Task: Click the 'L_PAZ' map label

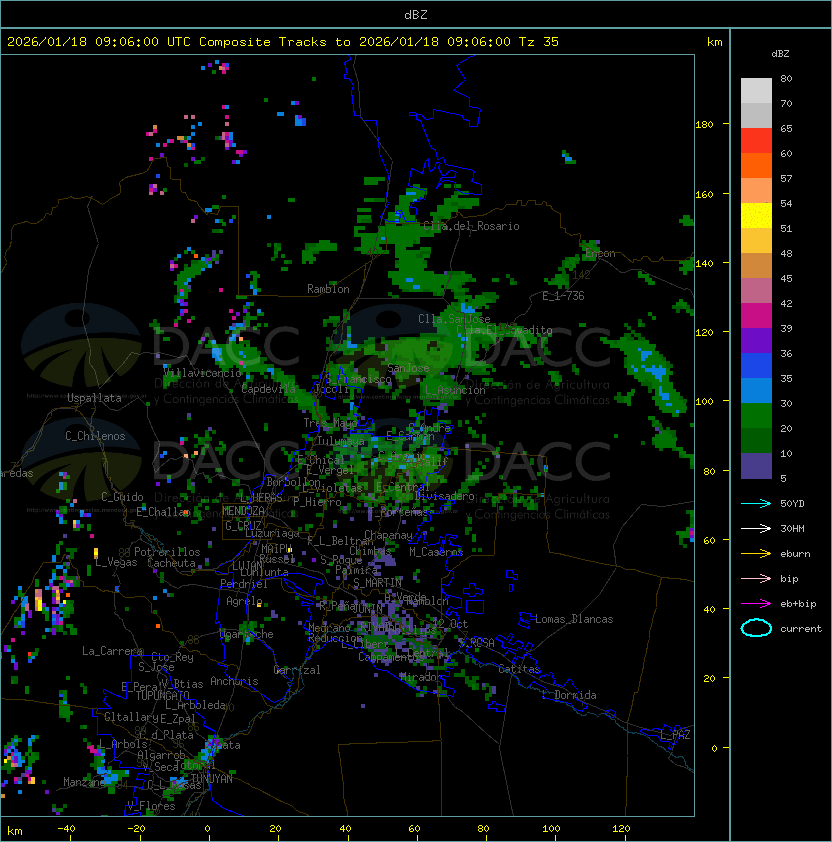Action: tap(675, 735)
